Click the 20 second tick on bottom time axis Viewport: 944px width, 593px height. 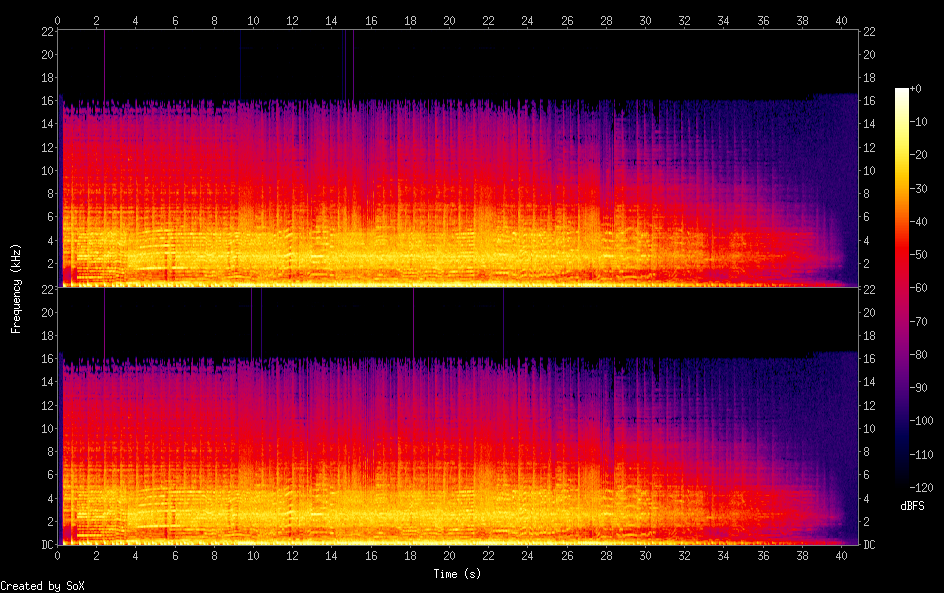(x=449, y=555)
